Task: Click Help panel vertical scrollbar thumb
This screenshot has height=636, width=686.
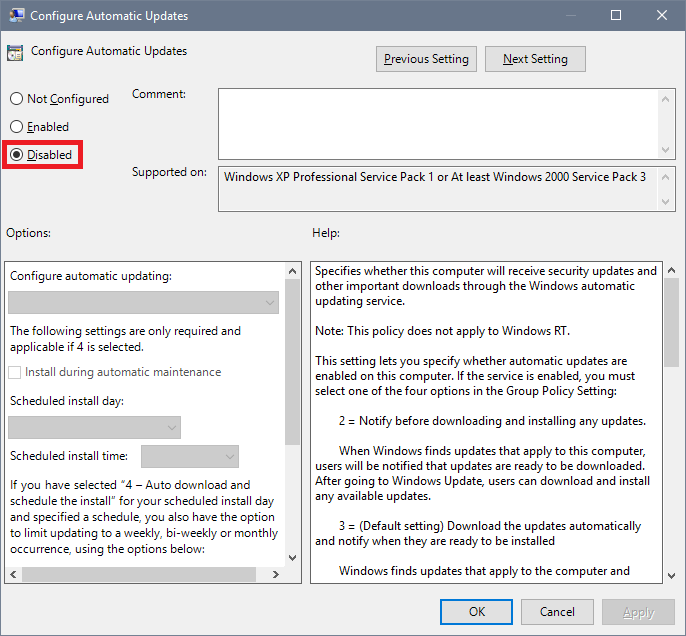Action: [x=671, y=323]
